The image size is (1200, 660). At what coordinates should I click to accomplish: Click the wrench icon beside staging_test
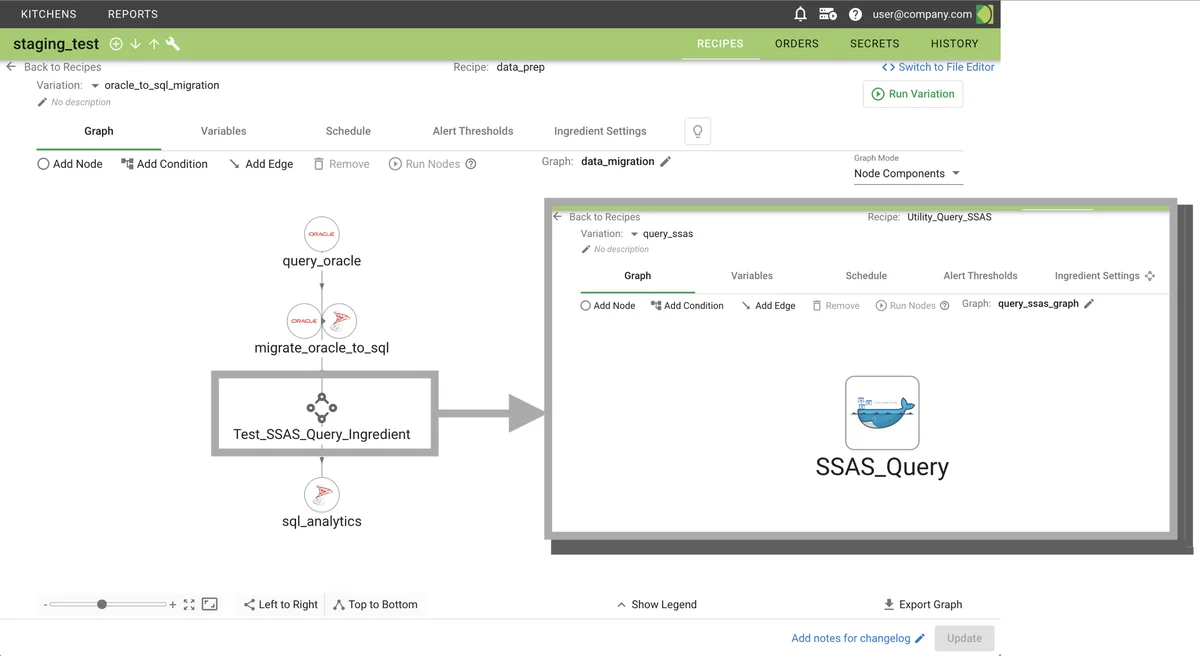pos(172,44)
